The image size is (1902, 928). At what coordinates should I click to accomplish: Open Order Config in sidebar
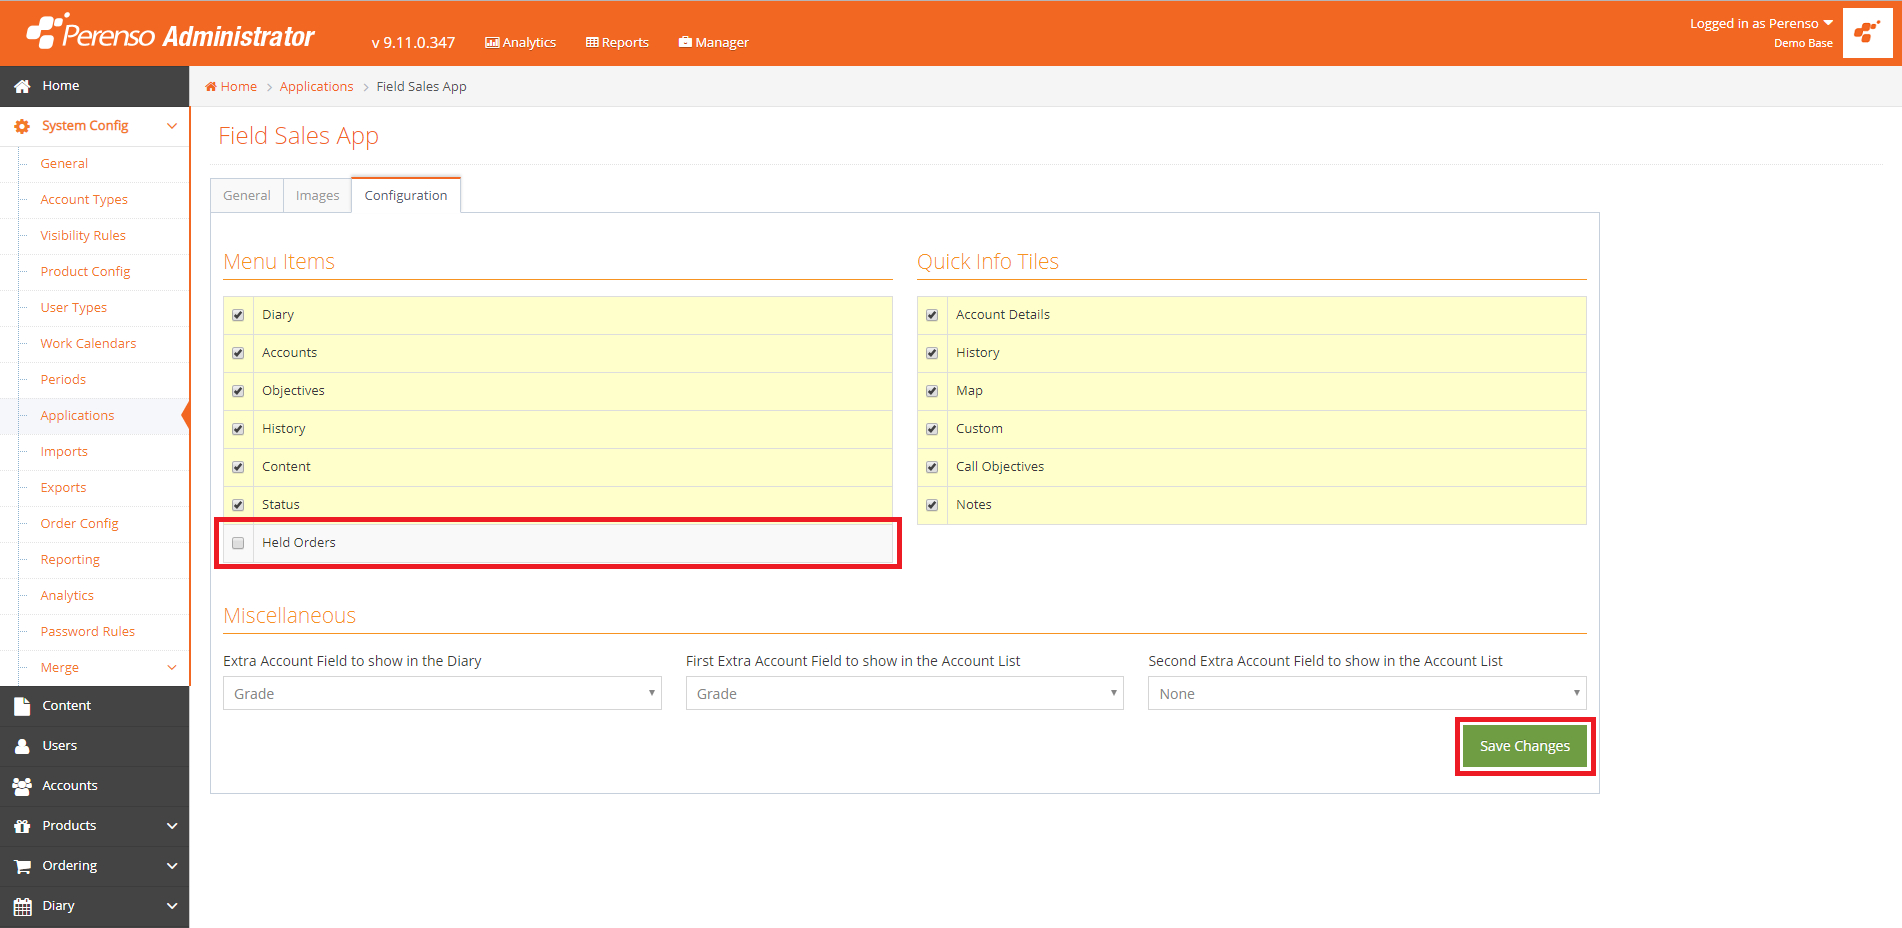[79, 524]
